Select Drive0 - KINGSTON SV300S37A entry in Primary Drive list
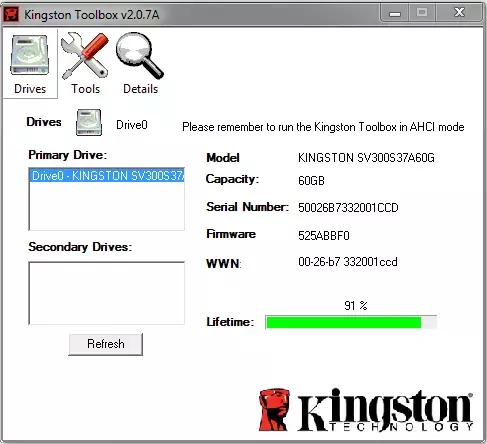The width and height of the screenshot is (487, 444). click(107, 176)
